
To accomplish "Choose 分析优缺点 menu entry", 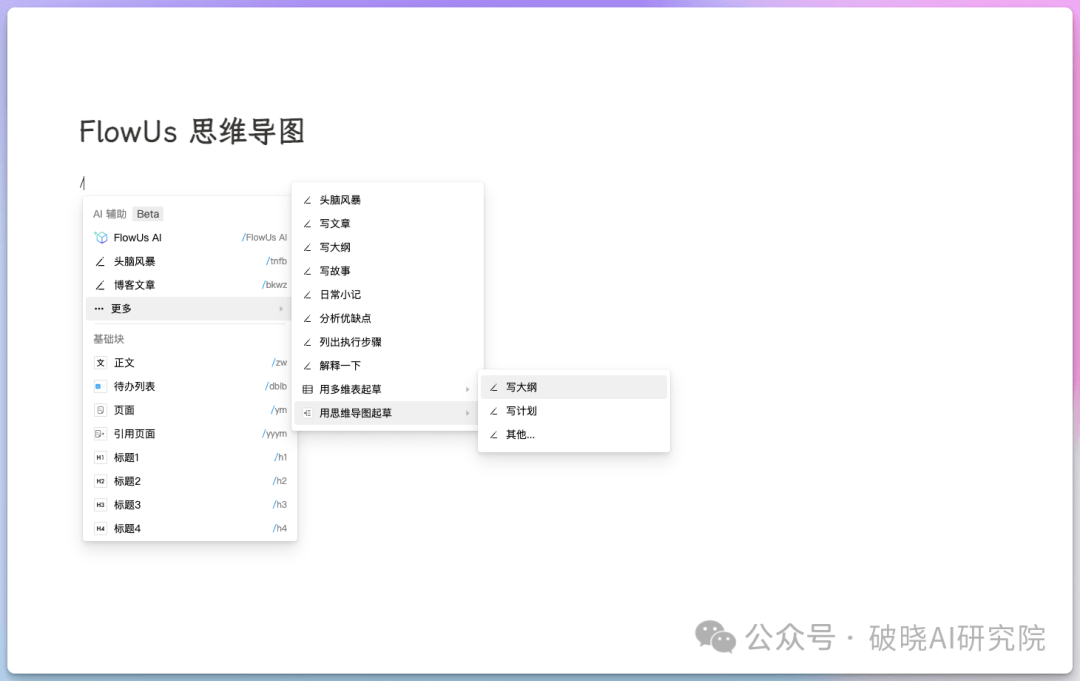I will [387, 319].
